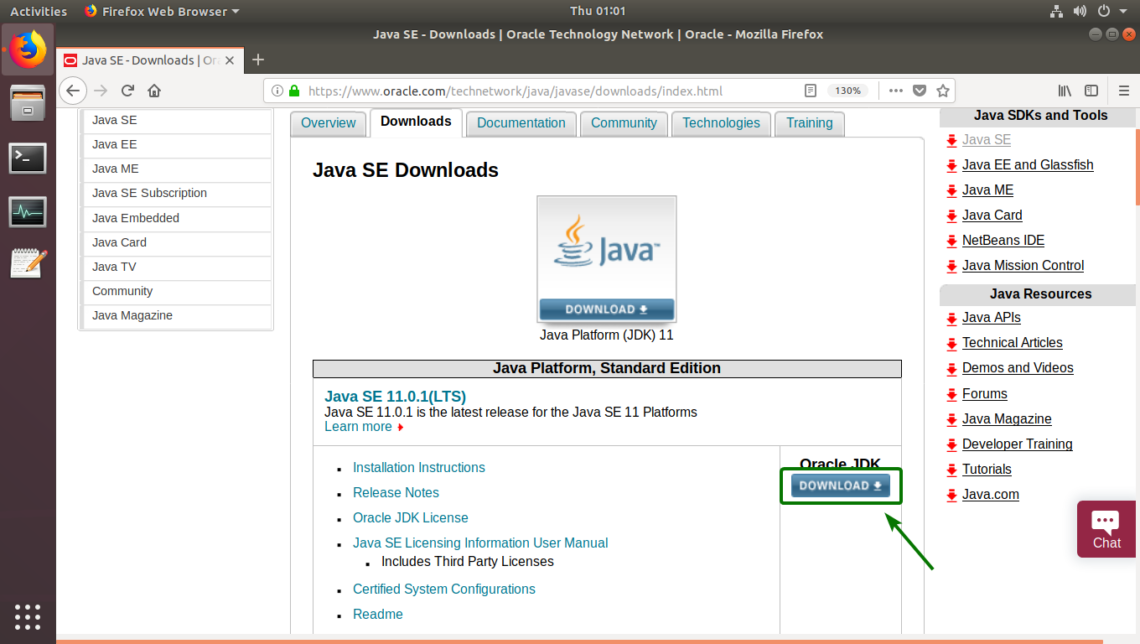Open the Chat widget
Viewport: 1140px width, 644px height.
point(1106,529)
